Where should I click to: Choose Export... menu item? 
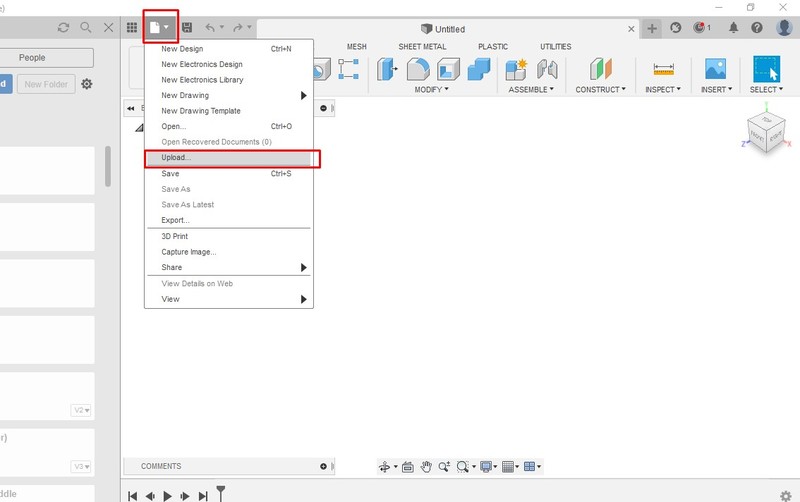(229, 220)
